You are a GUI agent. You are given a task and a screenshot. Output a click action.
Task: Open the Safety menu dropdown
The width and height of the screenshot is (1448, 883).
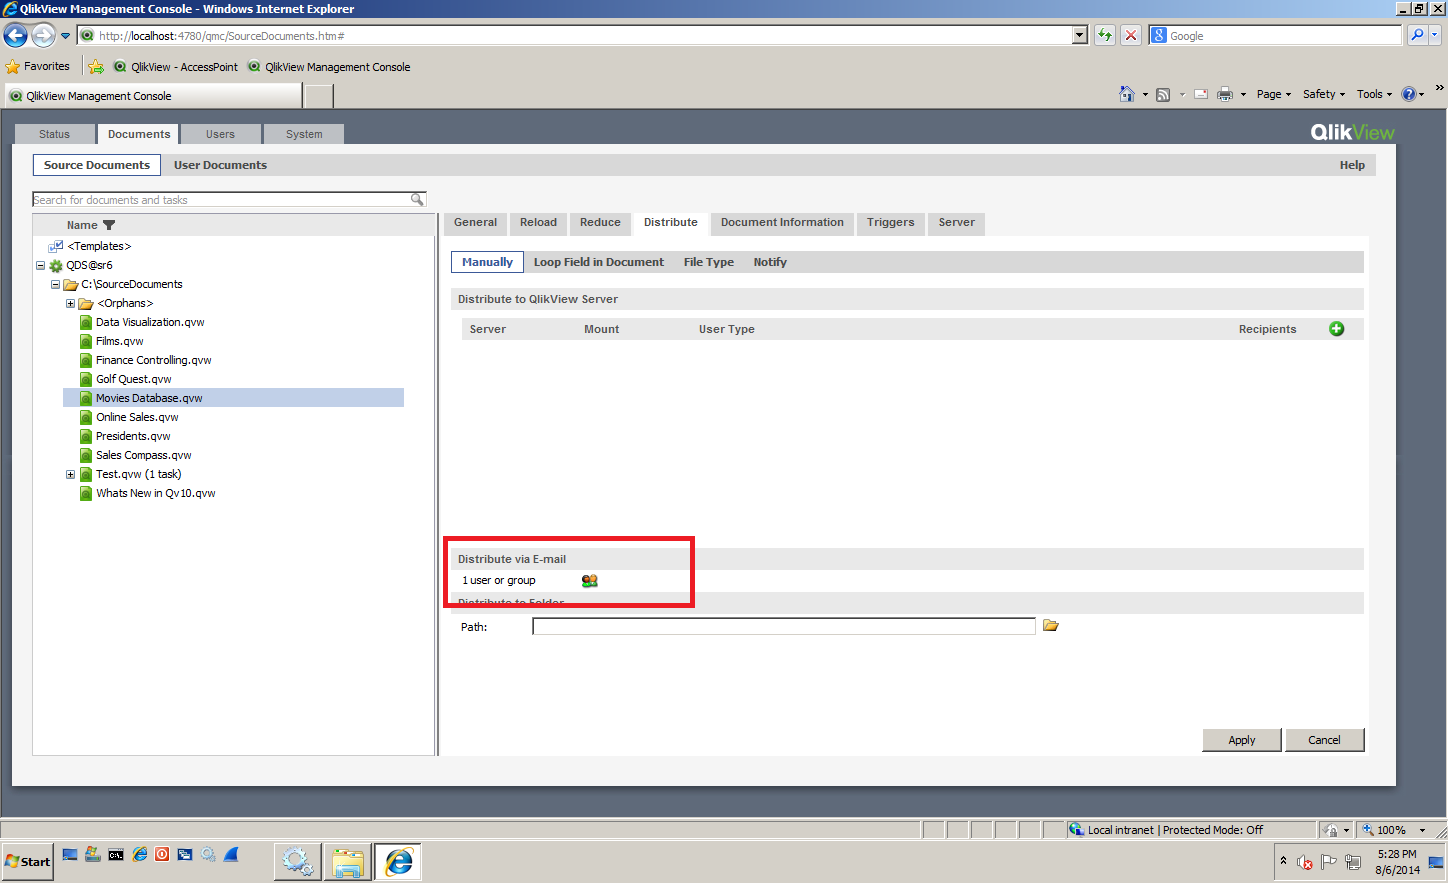click(1324, 94)
